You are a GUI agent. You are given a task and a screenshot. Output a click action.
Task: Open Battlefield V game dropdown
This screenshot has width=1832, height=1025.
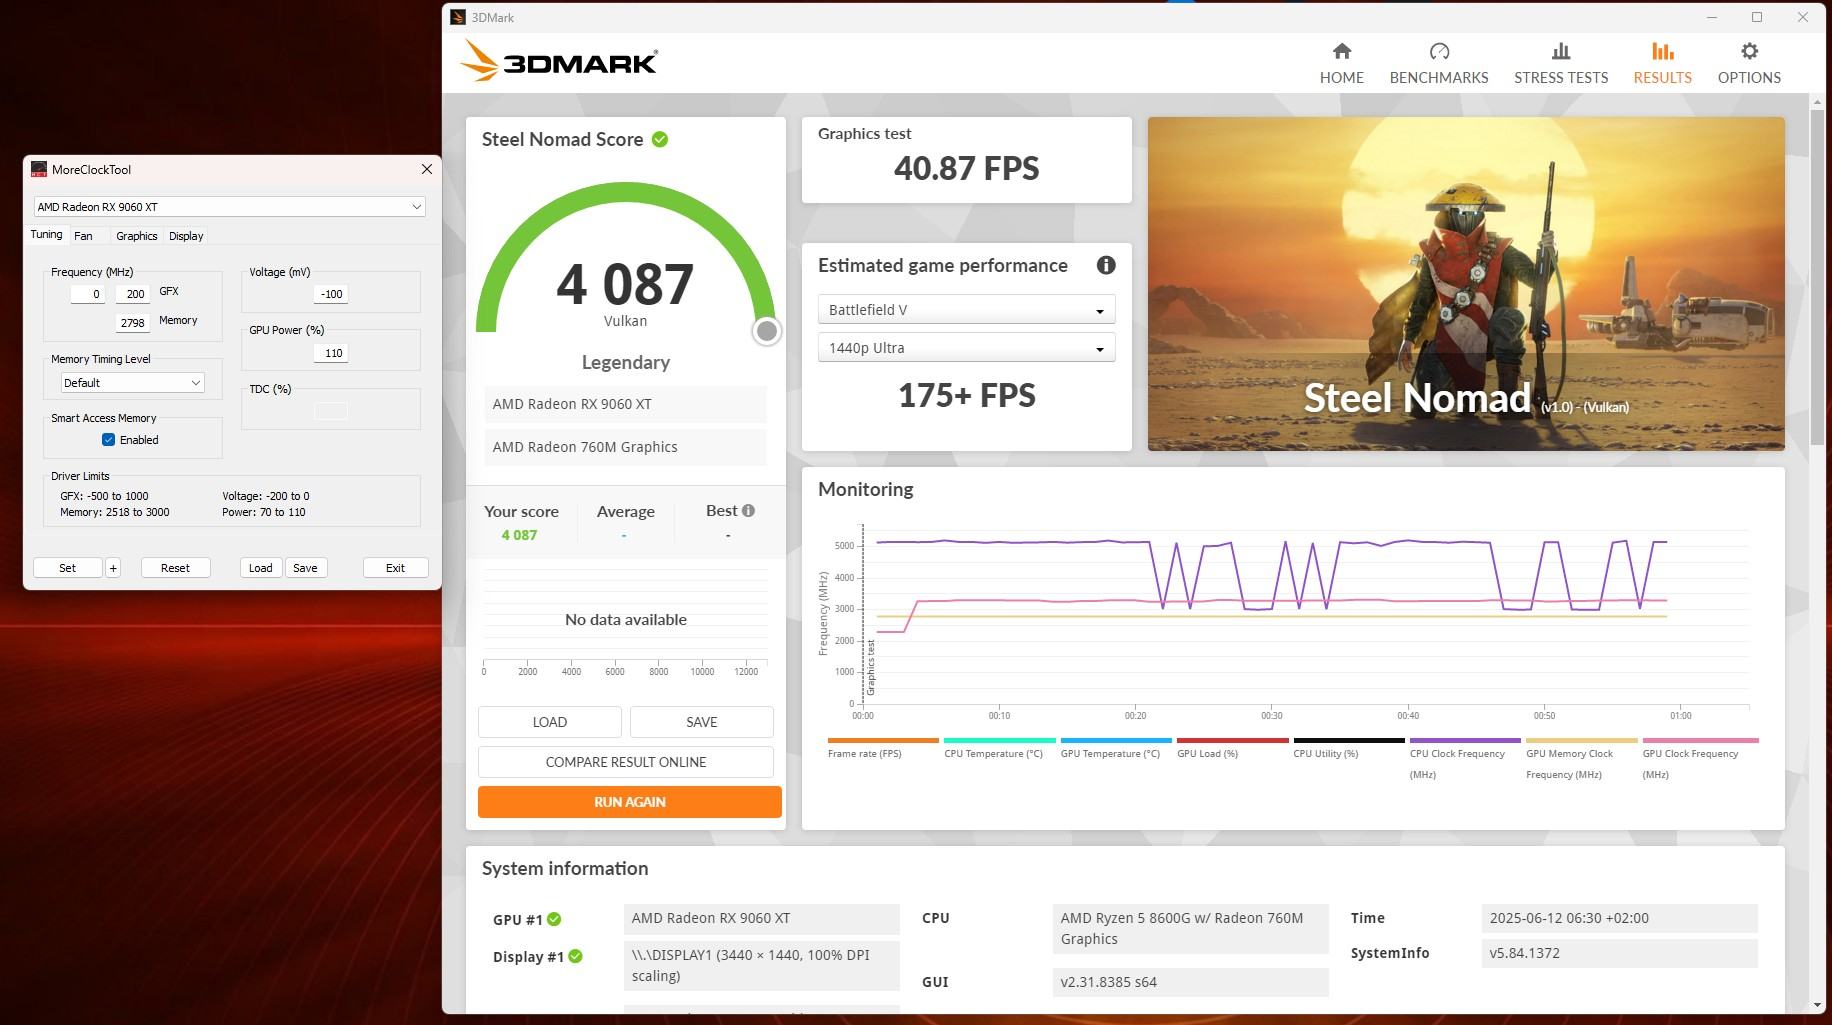pyautogui.click(x=966, y=310)
